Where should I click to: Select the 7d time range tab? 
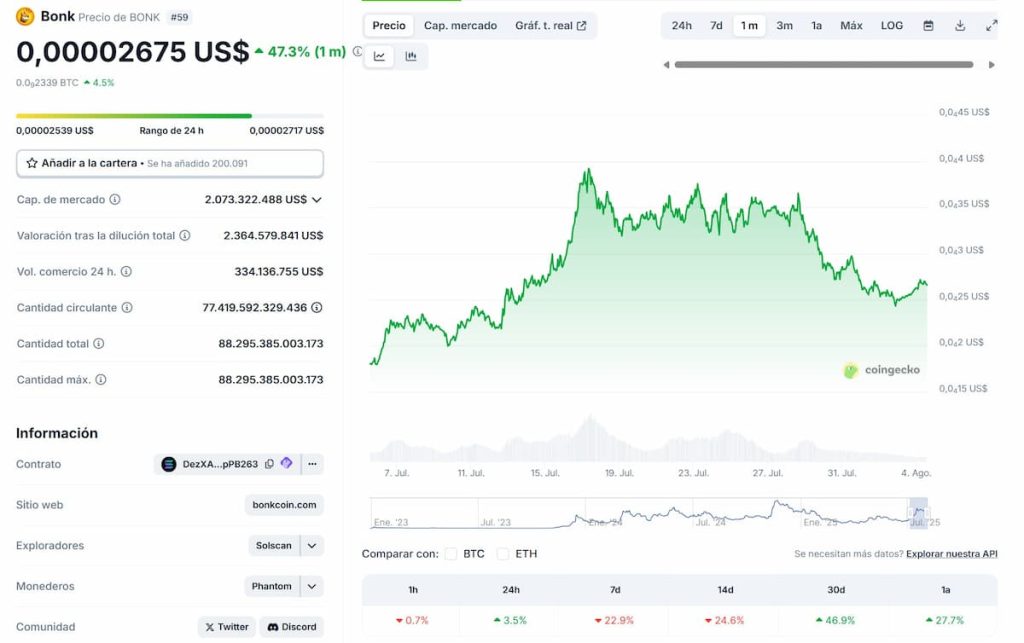tap(715, 25)
